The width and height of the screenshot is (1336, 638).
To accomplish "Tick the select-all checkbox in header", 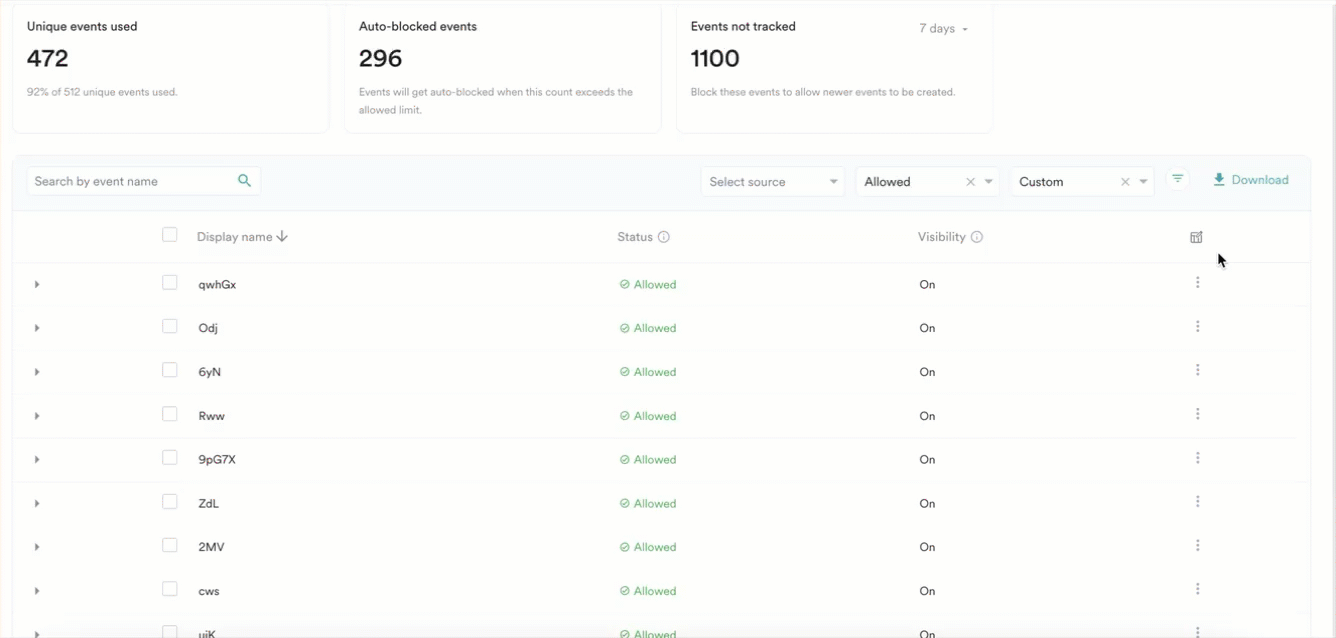I will pyautogui.click(x=170, y=235).
